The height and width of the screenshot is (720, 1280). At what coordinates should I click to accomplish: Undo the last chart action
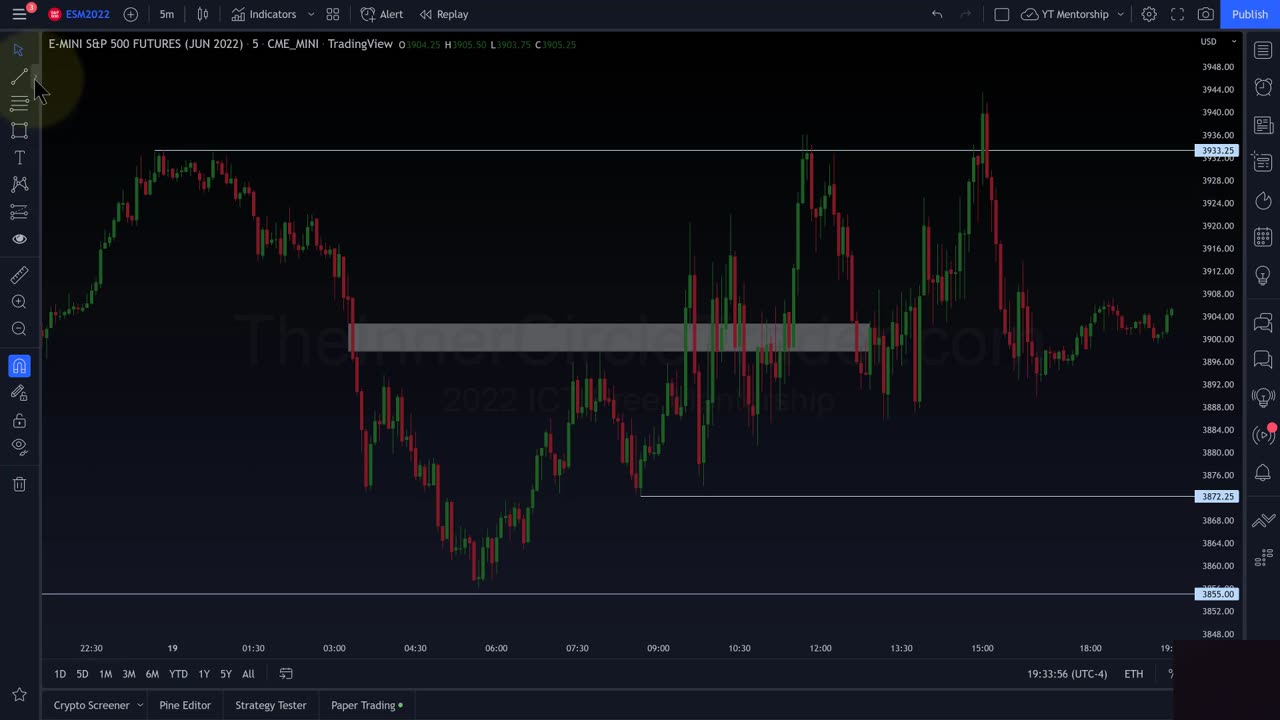(937, 14)
